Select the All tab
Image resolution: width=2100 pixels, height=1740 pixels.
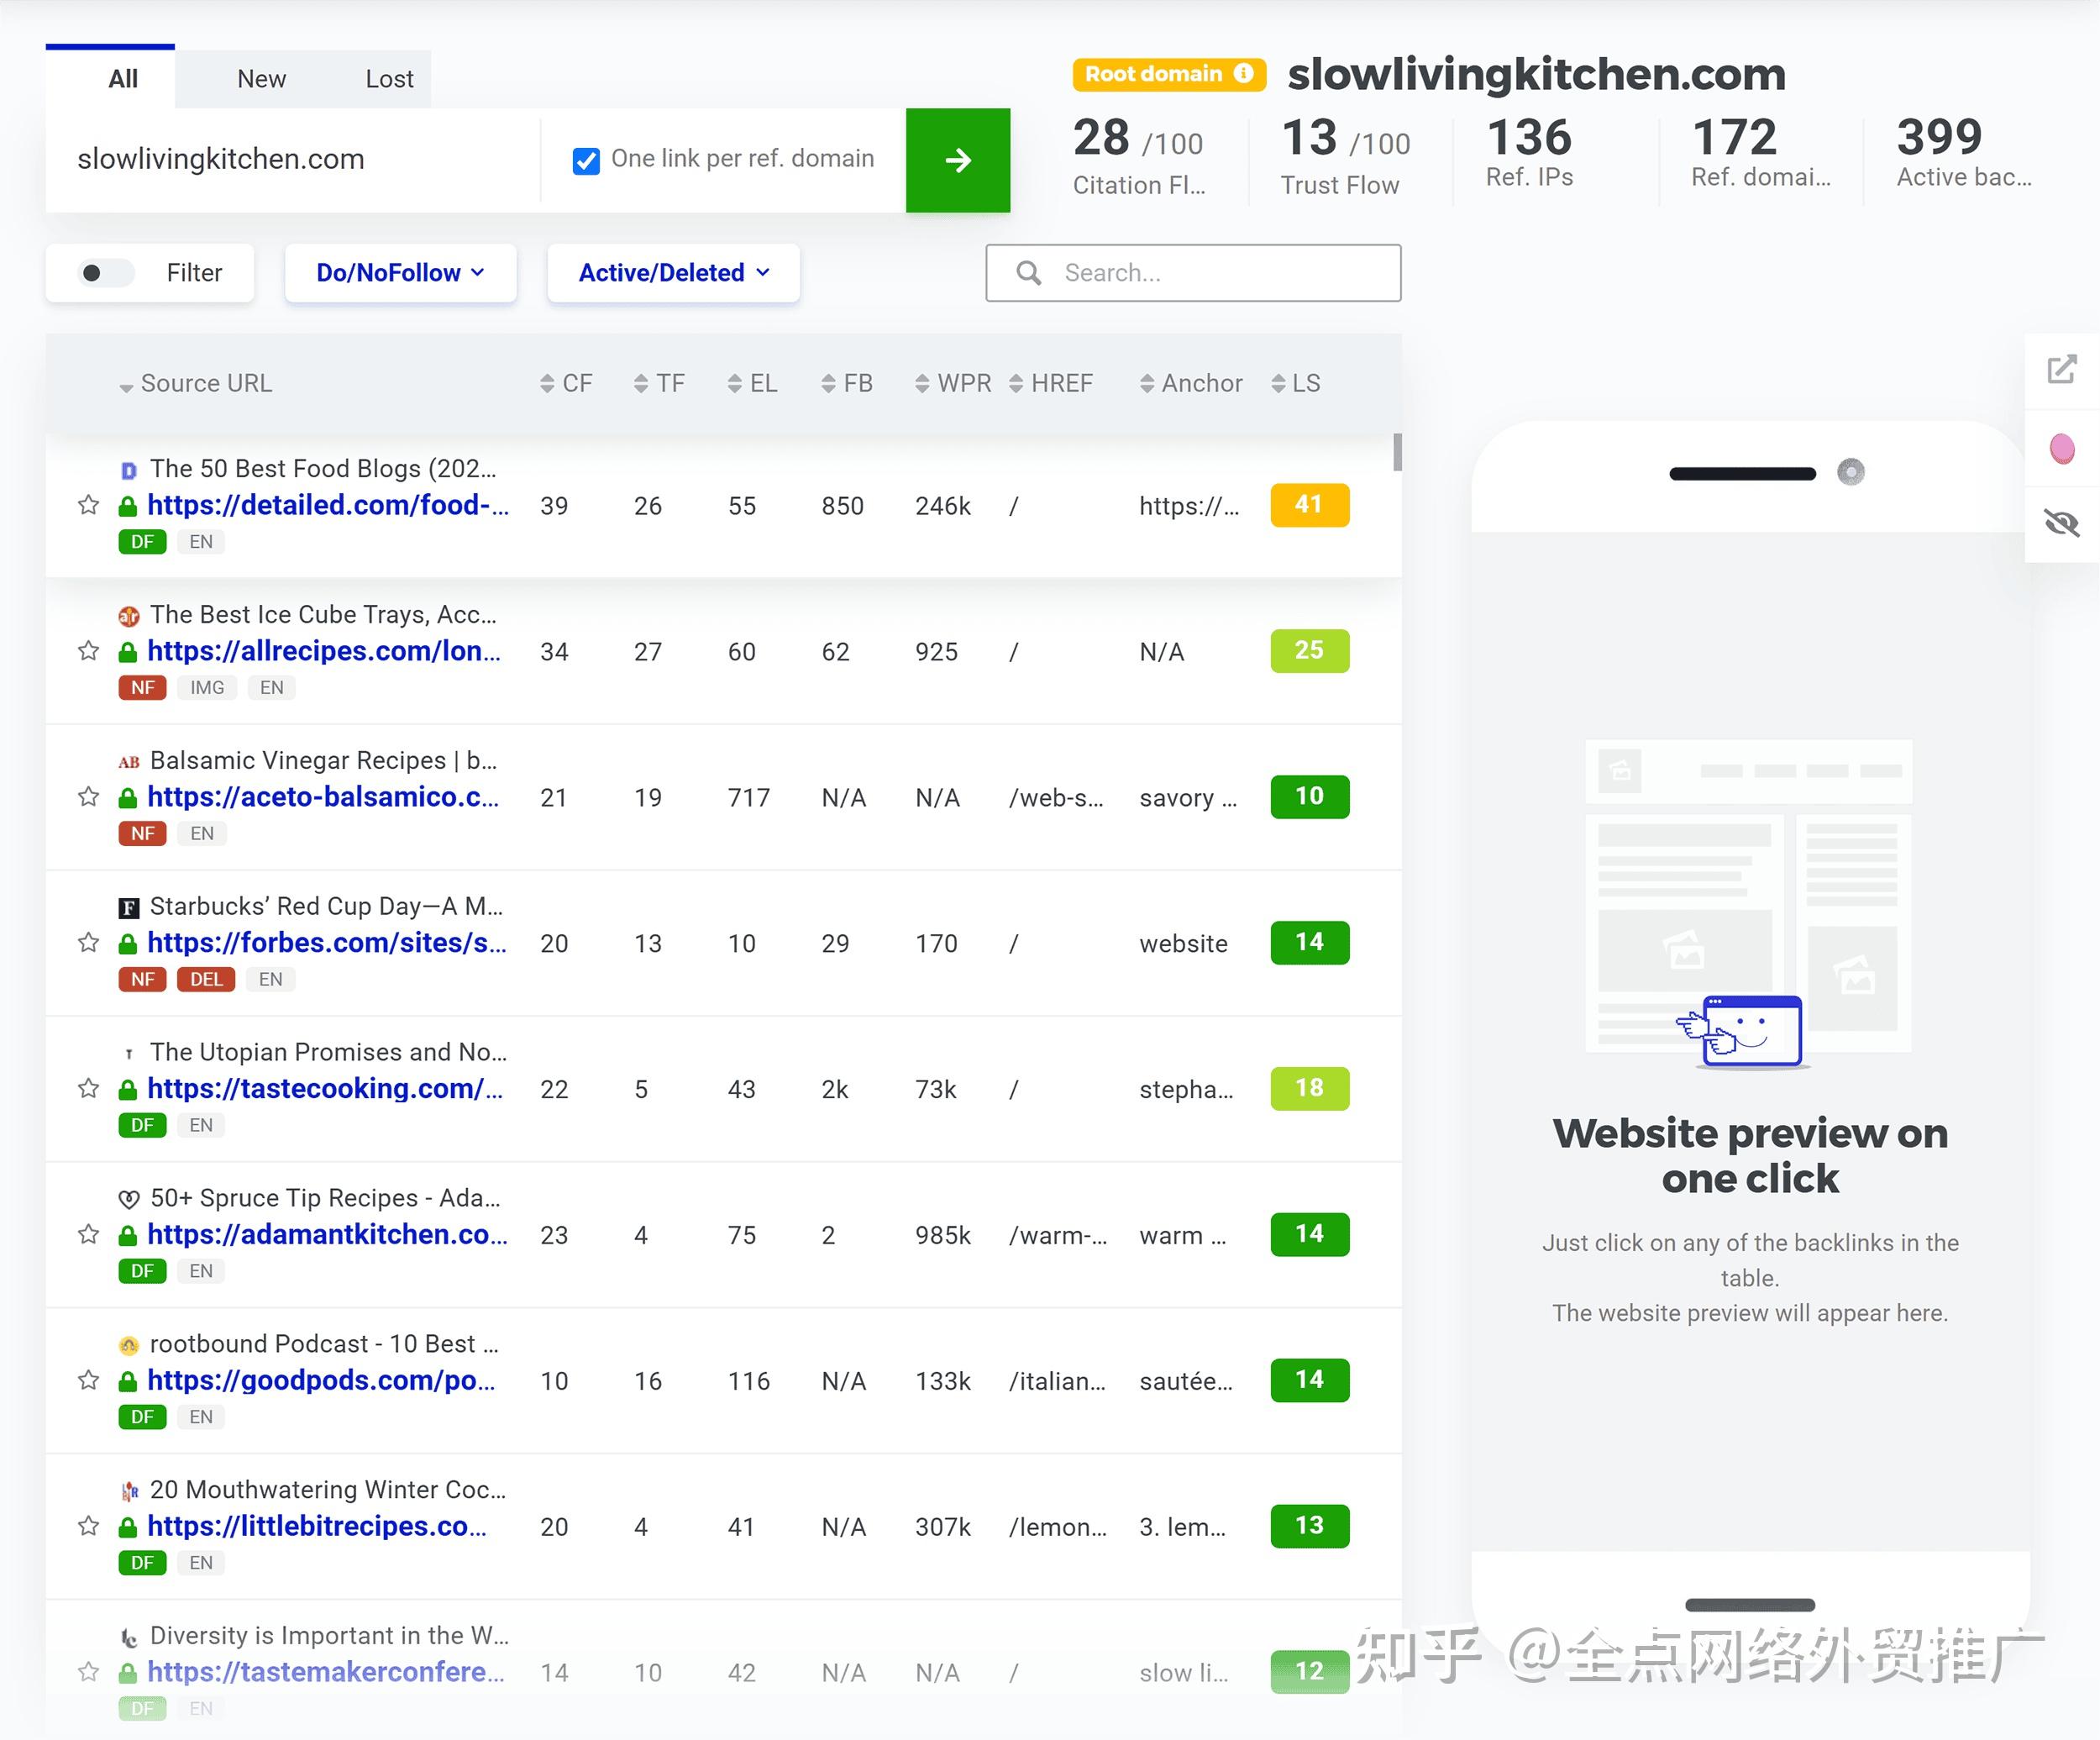[123, 79]
